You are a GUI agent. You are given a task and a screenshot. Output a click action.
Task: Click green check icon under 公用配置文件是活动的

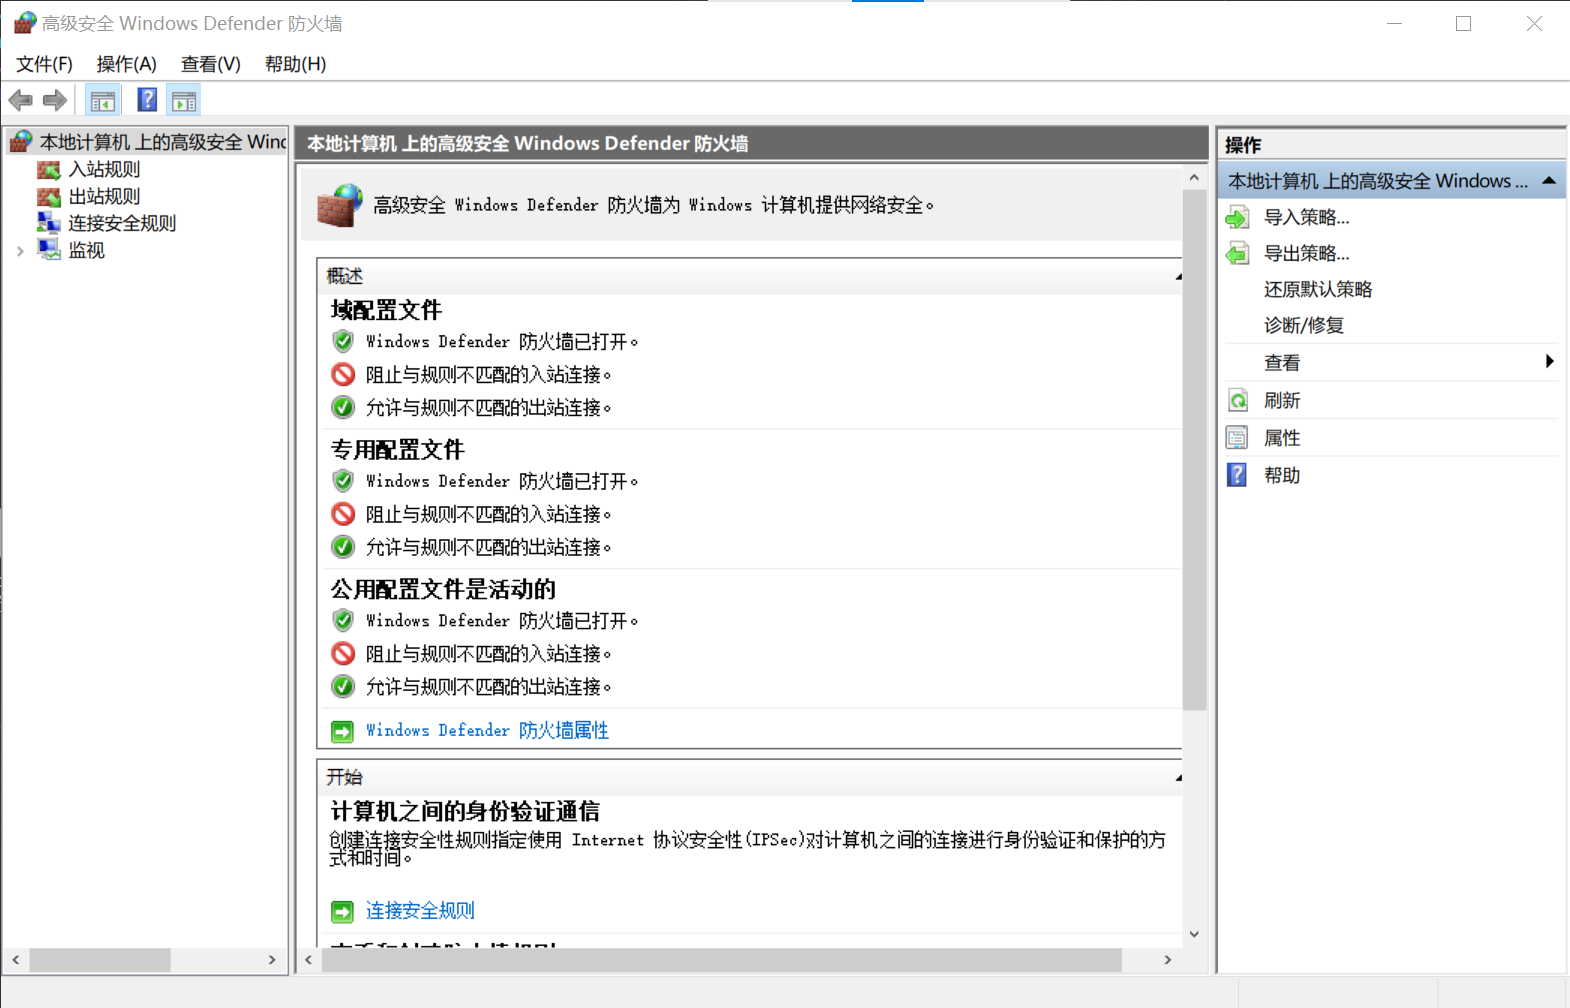pos(343,687)
